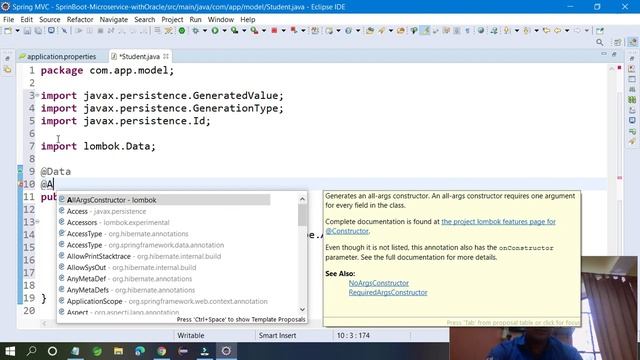Click the proposal list scroll down arrow

point(302,309)
